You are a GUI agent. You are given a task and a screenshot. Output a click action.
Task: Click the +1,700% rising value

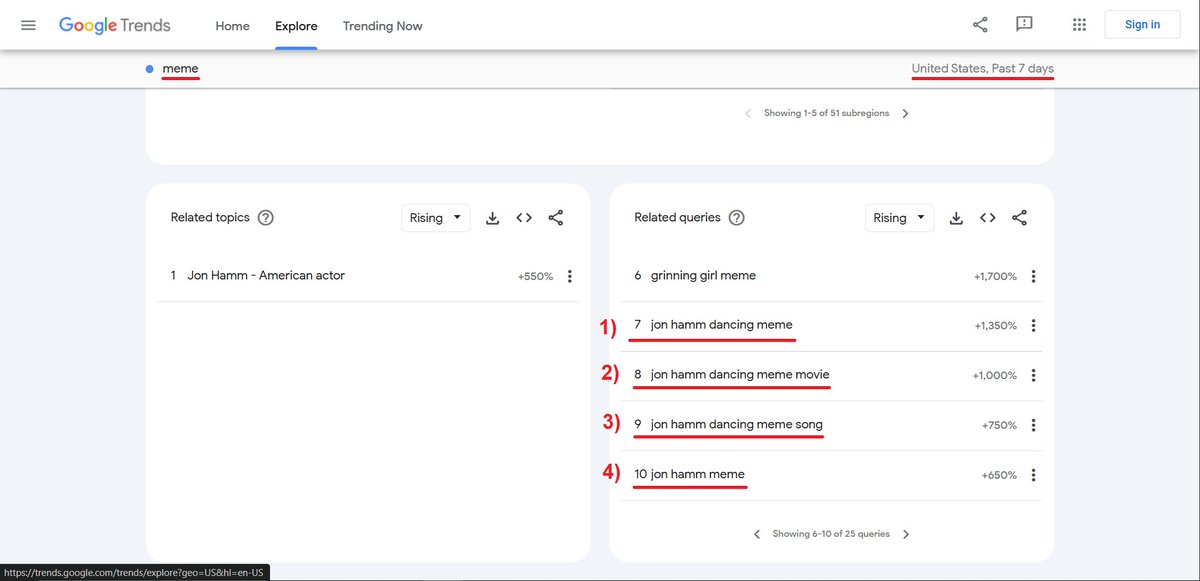pos(995,276)
